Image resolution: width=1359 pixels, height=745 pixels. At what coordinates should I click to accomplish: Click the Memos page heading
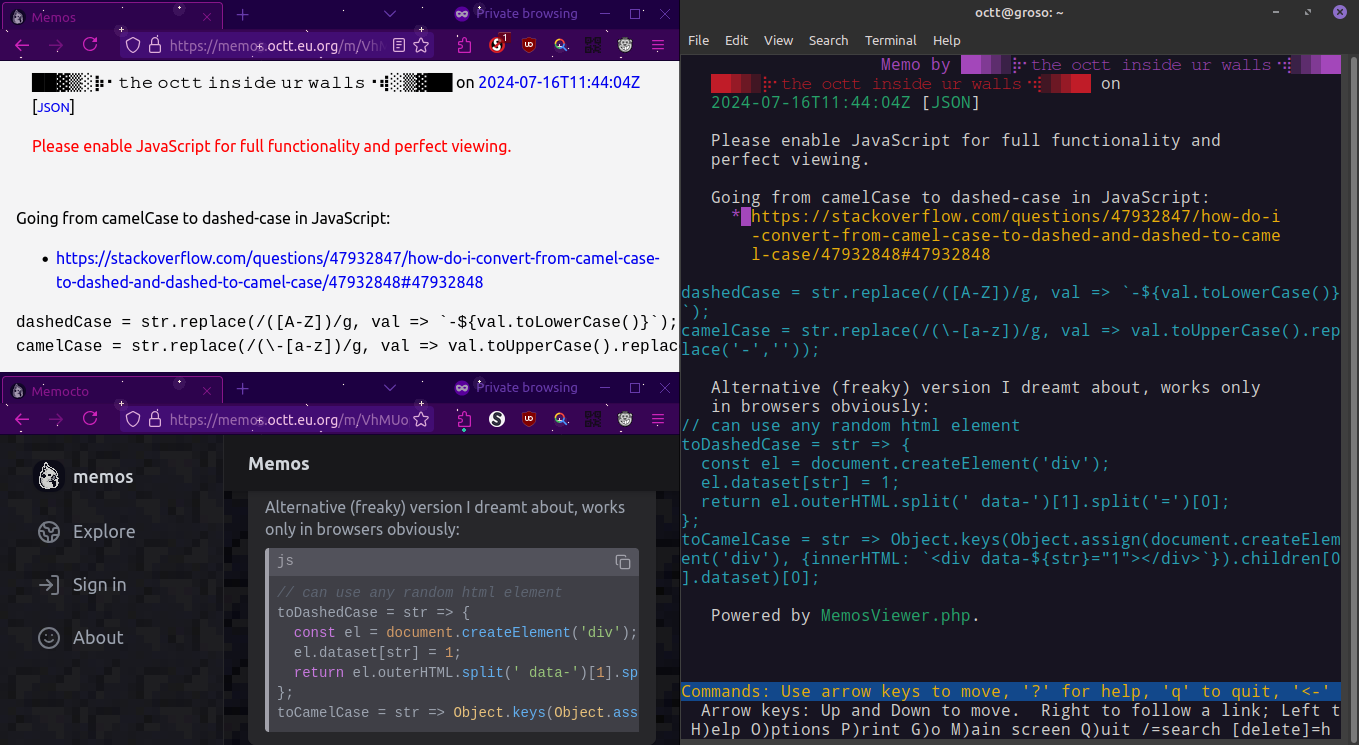[279, 464]
